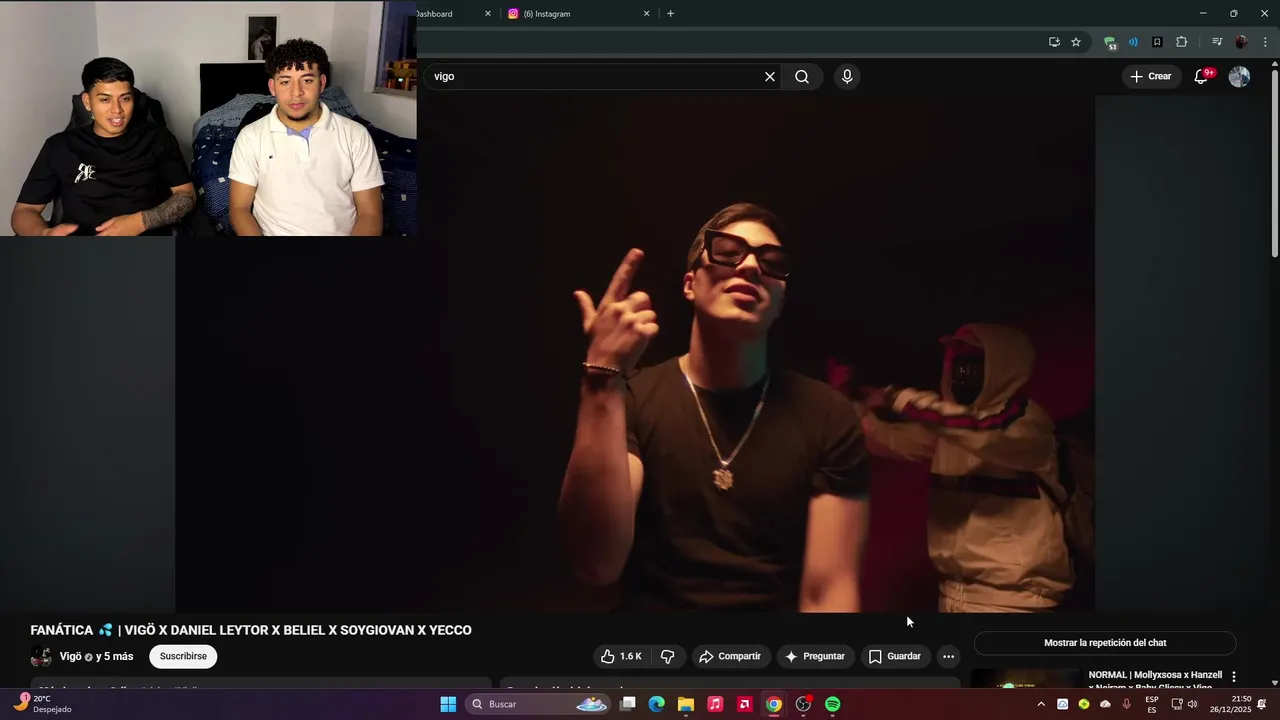Click the taskbar Buscar search box

pos(538,704)
